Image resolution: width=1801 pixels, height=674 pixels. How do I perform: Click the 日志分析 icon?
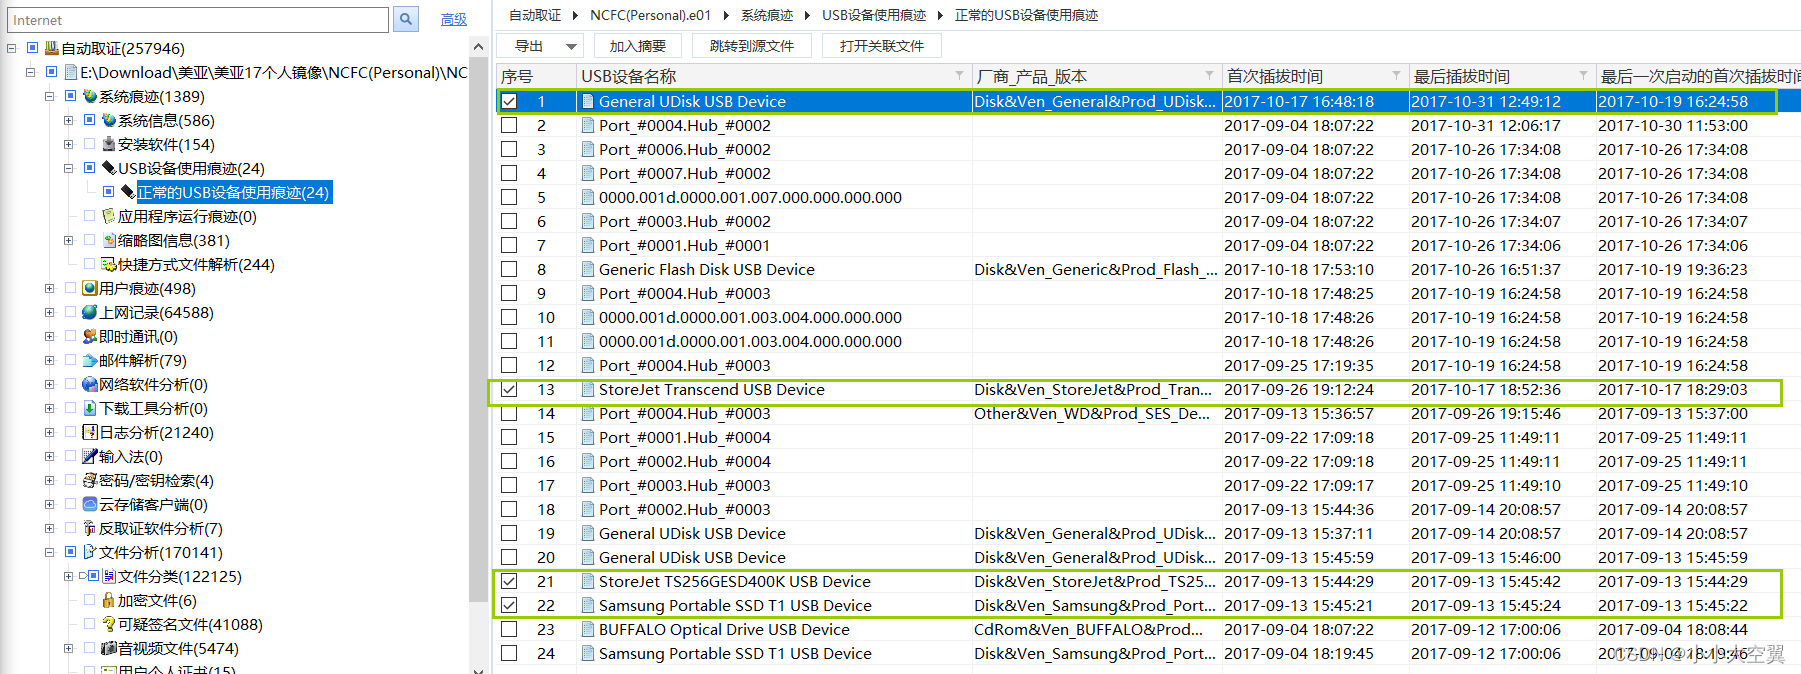(x=90, y=432)
